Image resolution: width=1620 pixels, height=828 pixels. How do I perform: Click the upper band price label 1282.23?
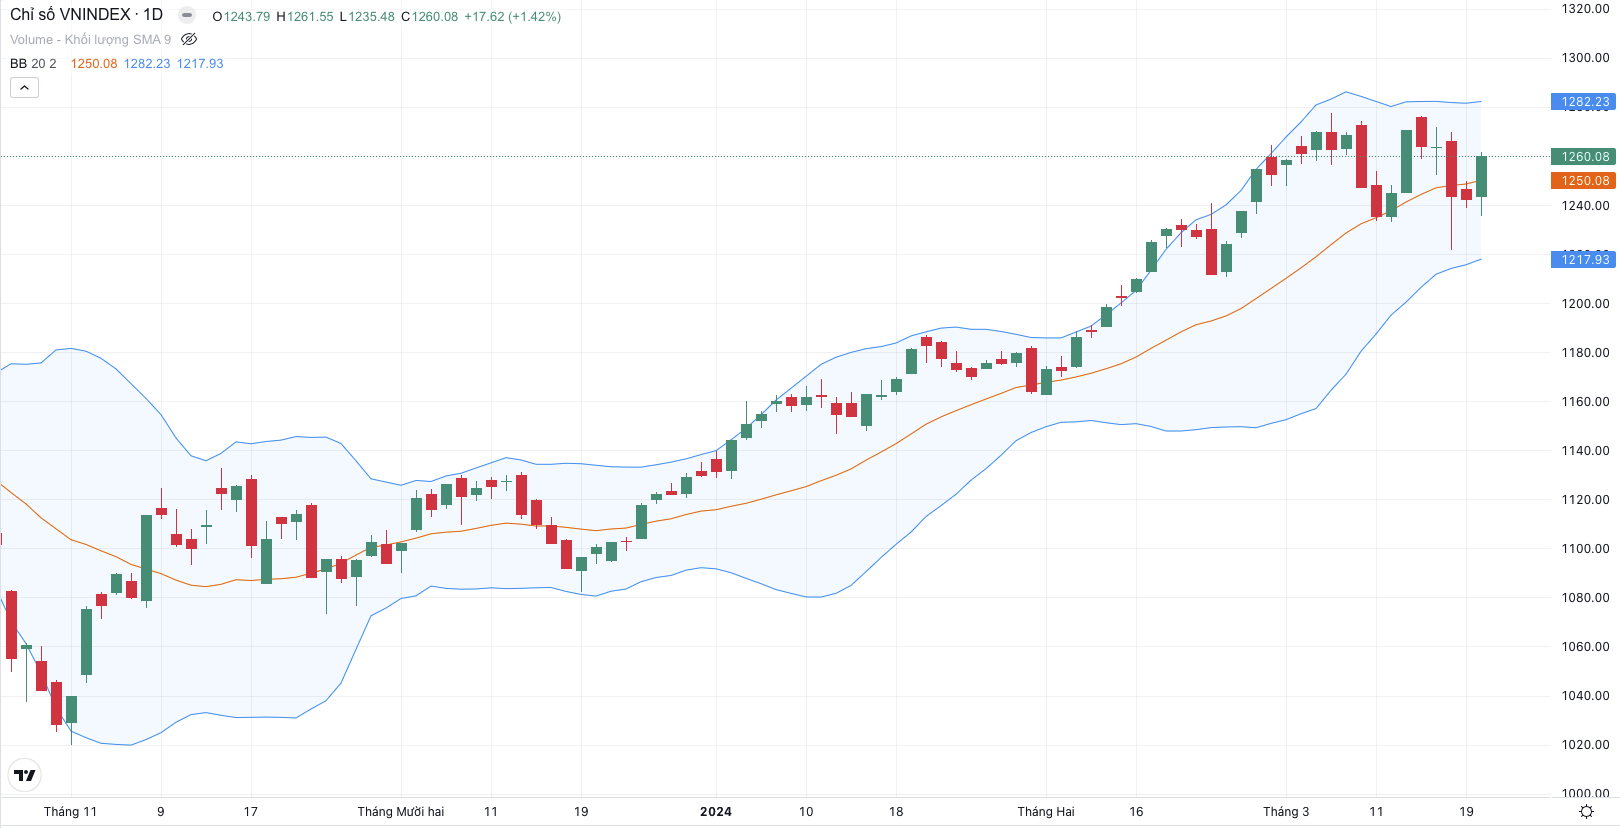(1583, 102)
